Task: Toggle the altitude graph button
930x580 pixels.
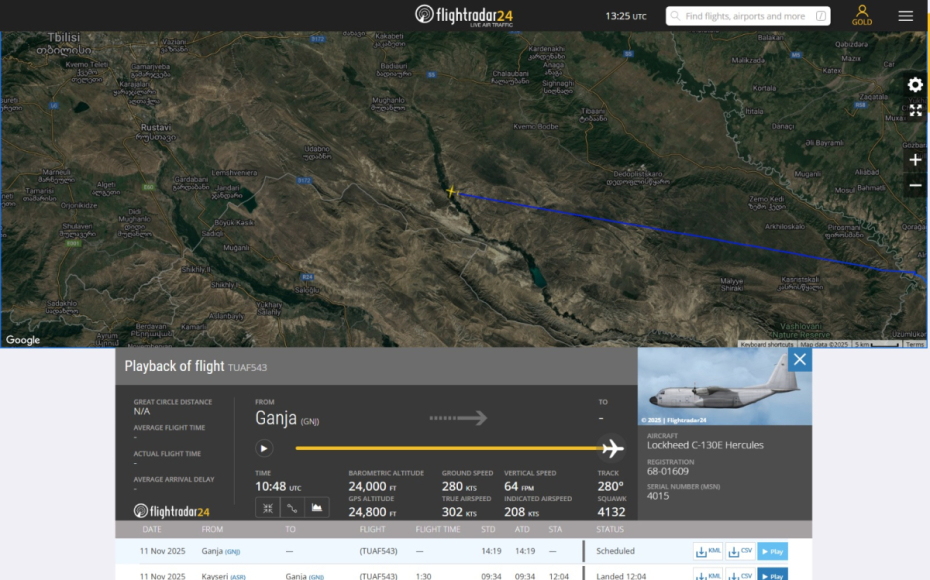Action: click(x=317, y=508)
